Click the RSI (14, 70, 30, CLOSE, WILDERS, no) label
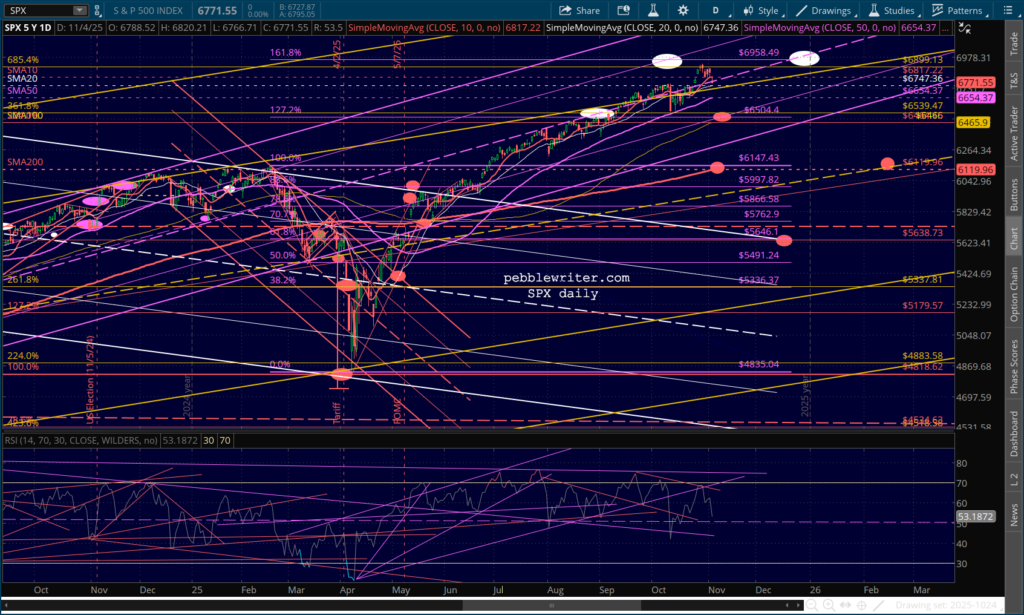Image resolution: width=1024 pixels, height=615 pixels. [x=81, y=441]
